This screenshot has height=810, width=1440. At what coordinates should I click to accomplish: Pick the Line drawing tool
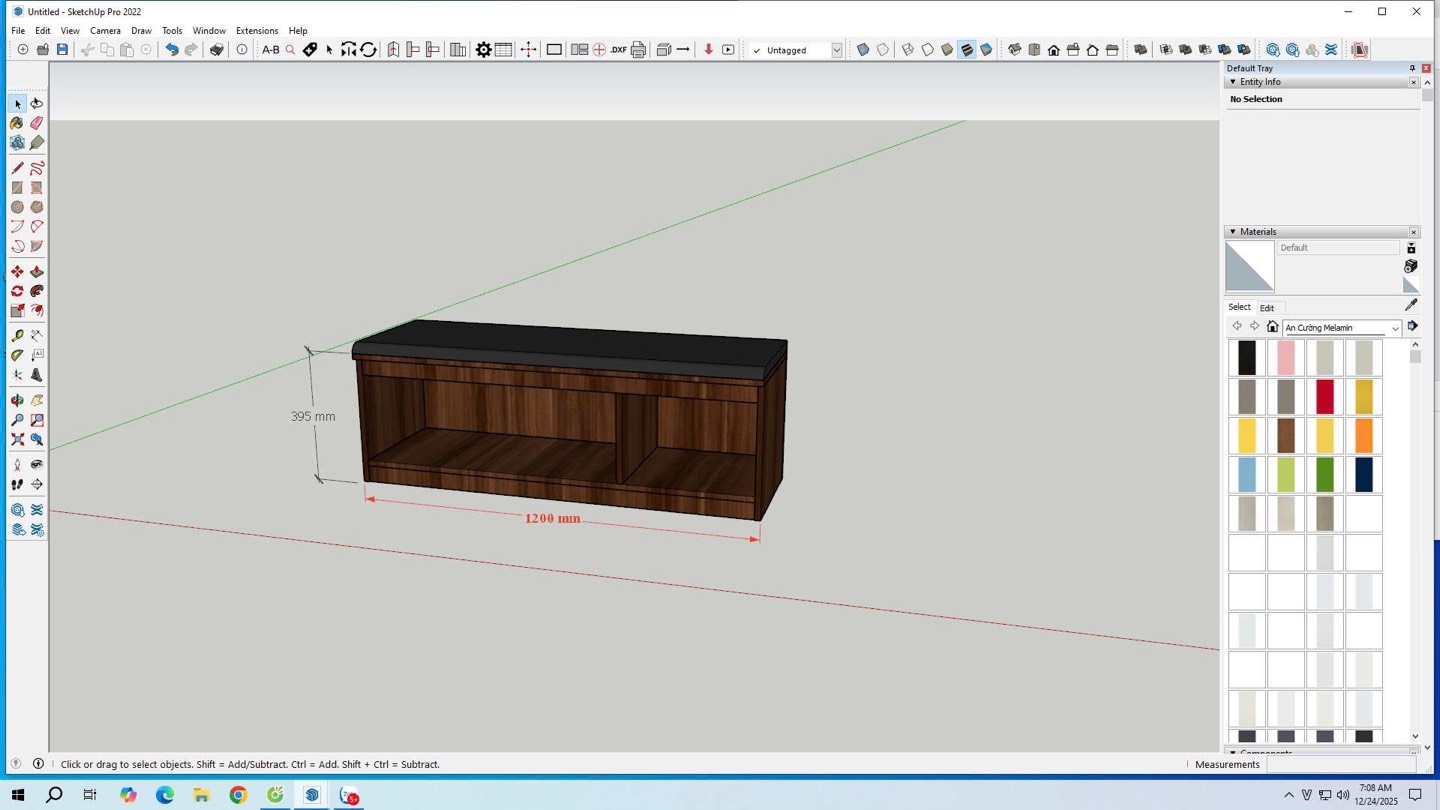(x=17, y=168)
